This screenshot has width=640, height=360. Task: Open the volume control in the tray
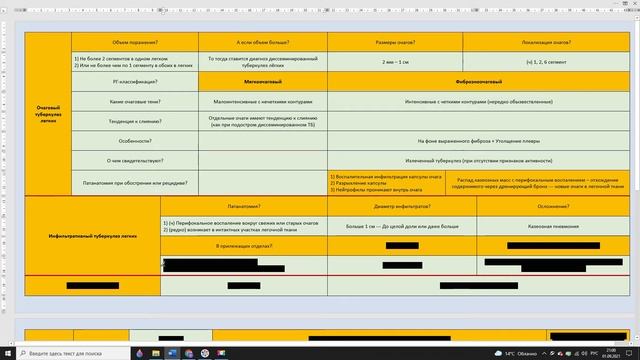pos(584,353)
